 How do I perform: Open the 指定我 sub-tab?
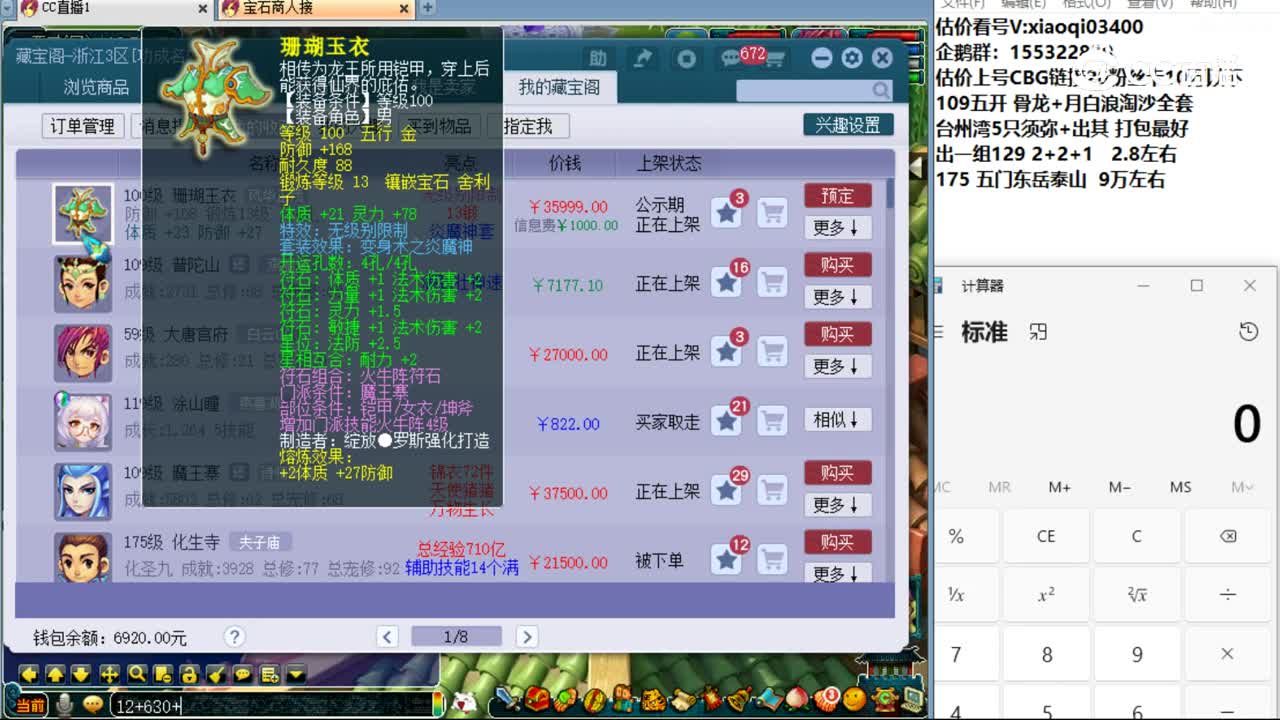(x=528, y=126)
